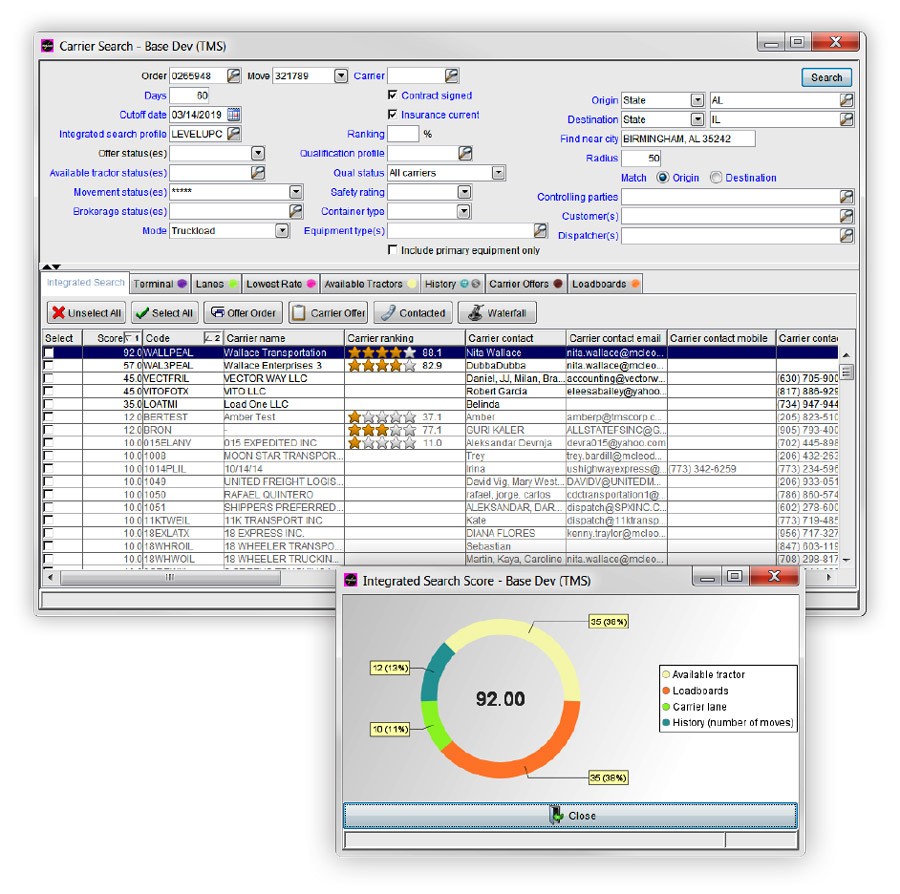Click the Carrier field lookup icon
Screen dimensions: 900x894
pyautogui.click(x=452, y=76)
